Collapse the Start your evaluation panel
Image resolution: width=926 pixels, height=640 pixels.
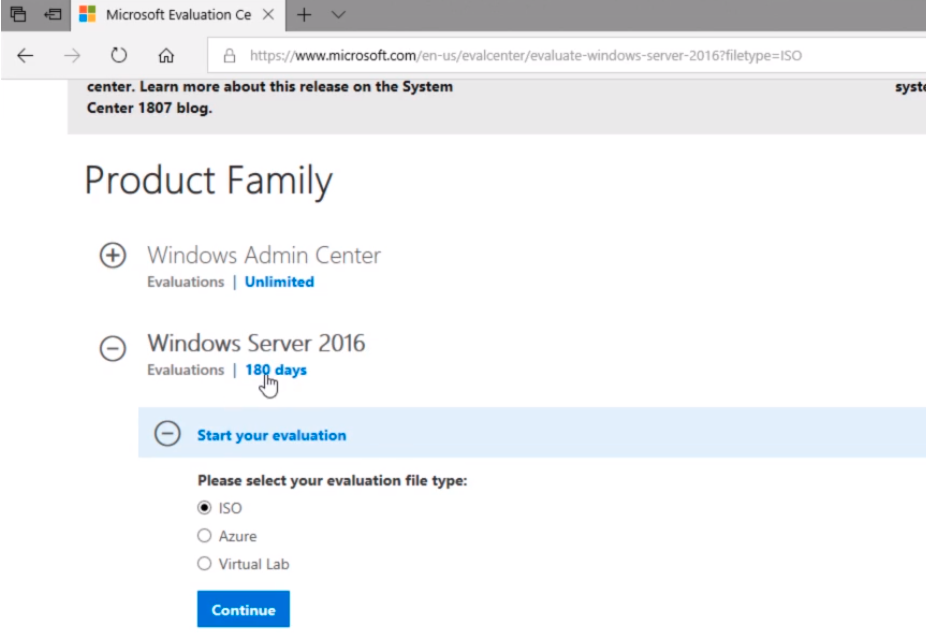167,433
